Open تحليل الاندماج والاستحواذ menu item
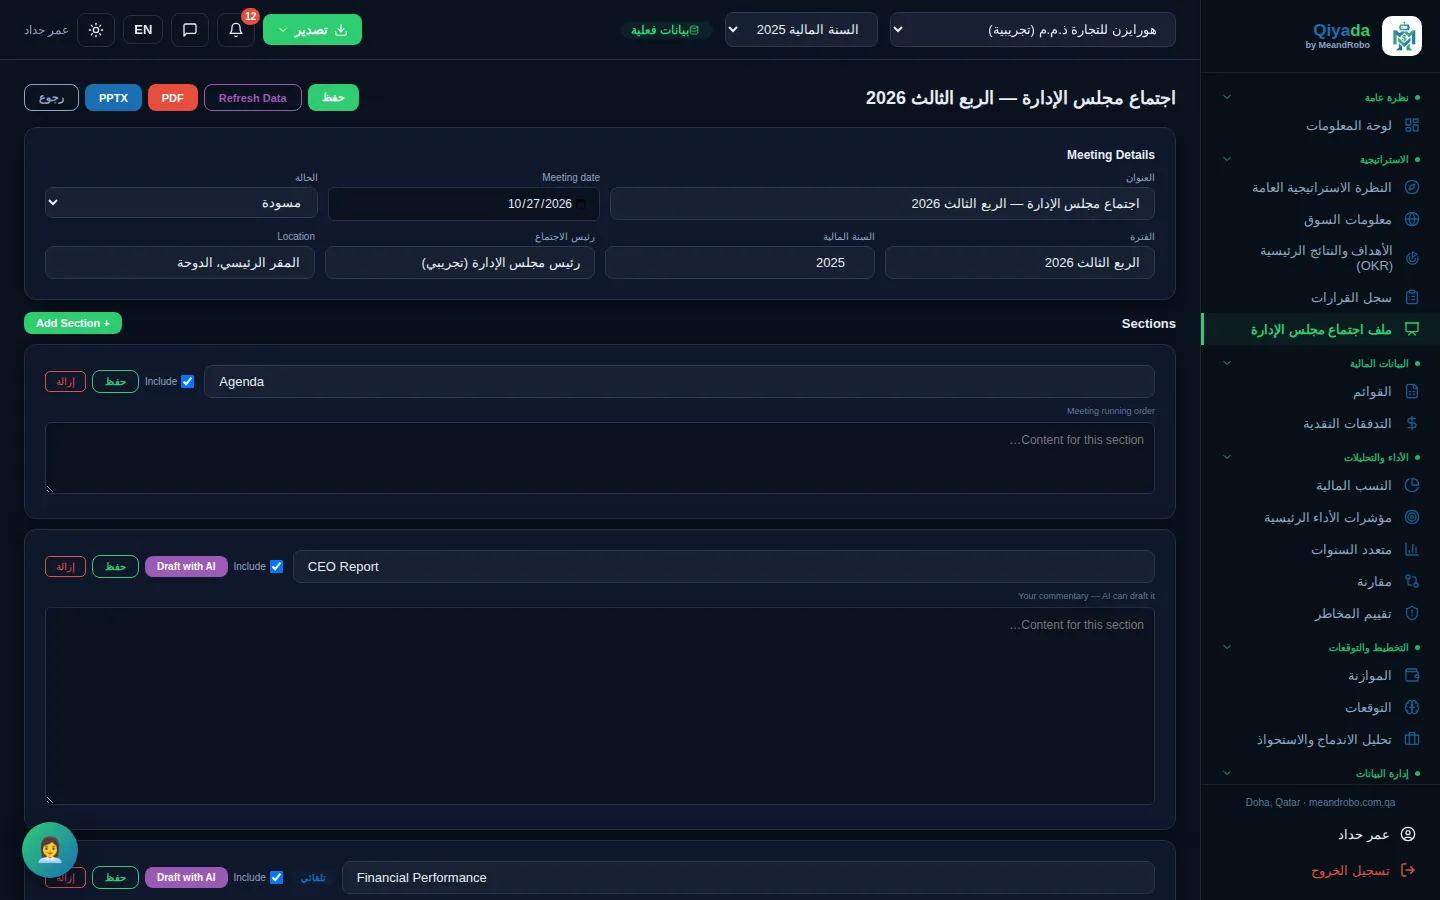Image resolution: width=1440 pixels, height=900 pixels. tap(1320, 739)
